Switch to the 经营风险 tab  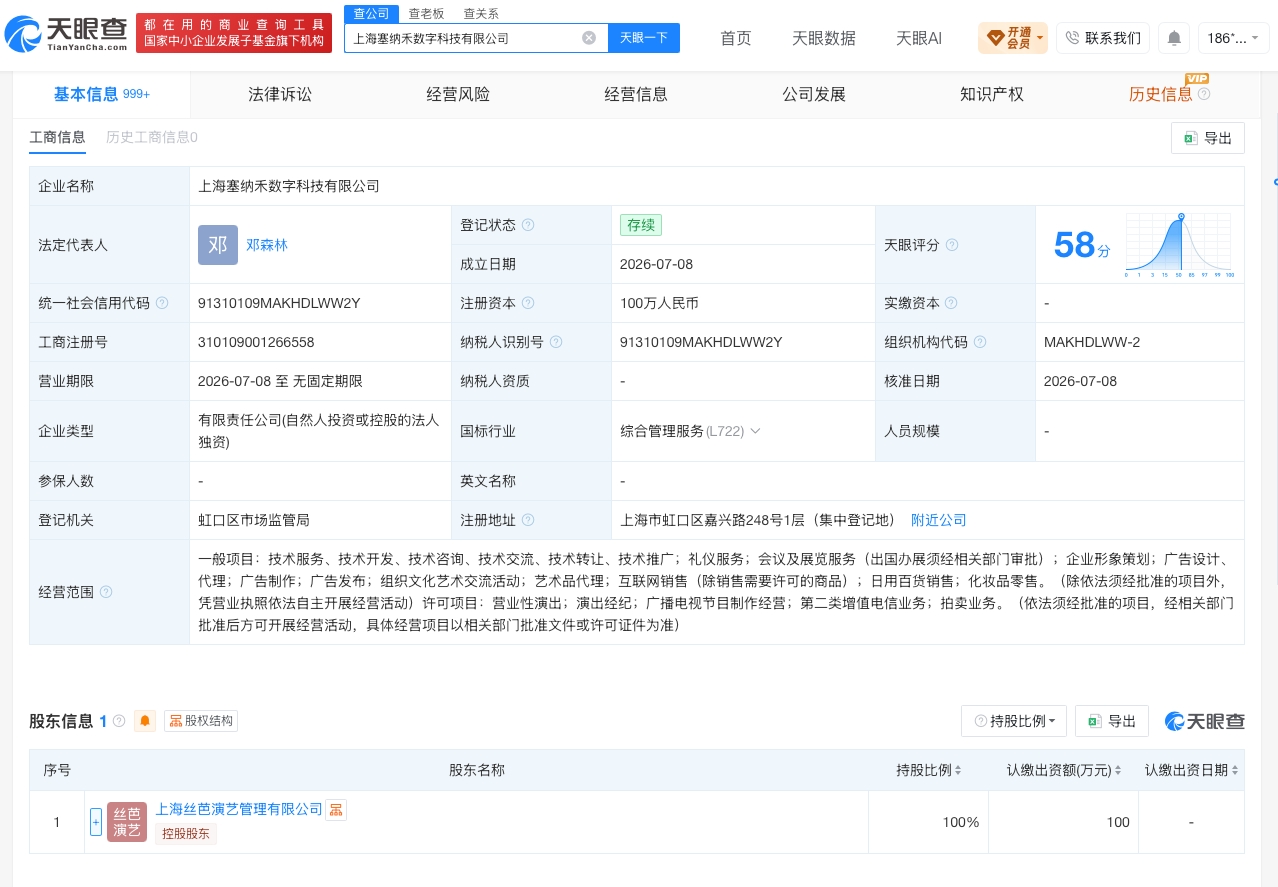(458, 94)
